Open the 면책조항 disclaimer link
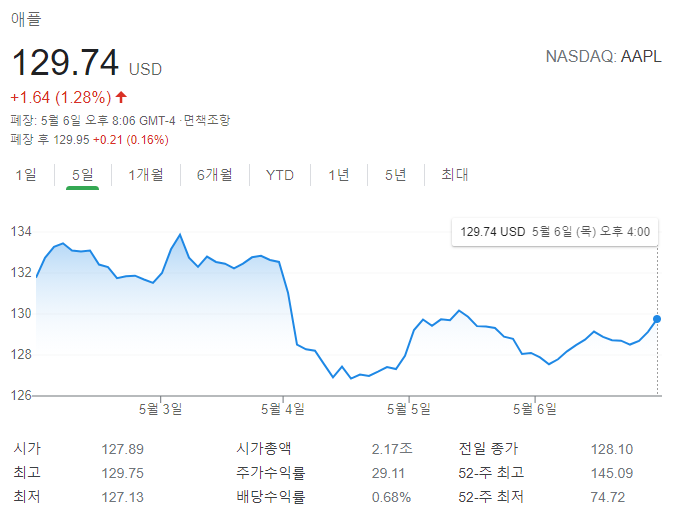This screenshot has height=527, width=677. [x=207, y=120]
